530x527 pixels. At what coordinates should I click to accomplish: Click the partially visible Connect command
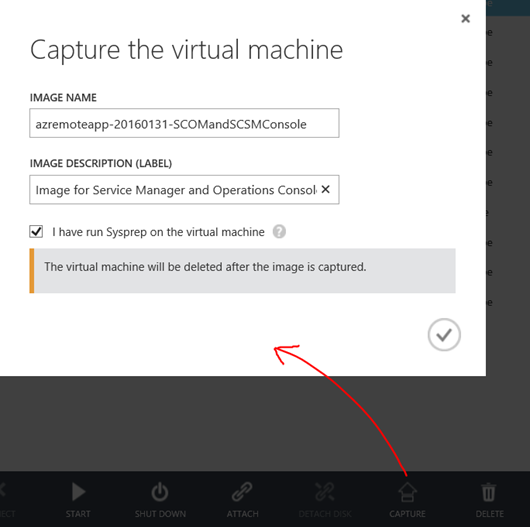pos(6,500)
